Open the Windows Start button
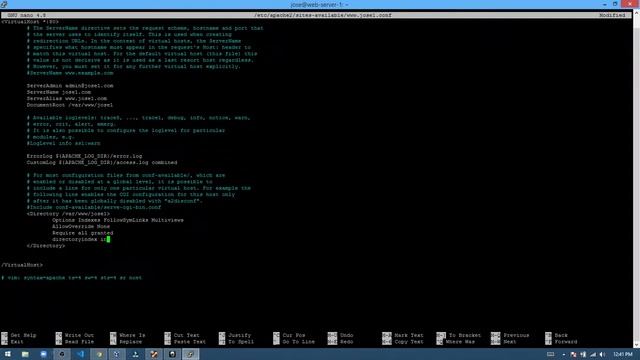This screenshot has width=640, height=360. pyautogui.click(x=7, y=354)
